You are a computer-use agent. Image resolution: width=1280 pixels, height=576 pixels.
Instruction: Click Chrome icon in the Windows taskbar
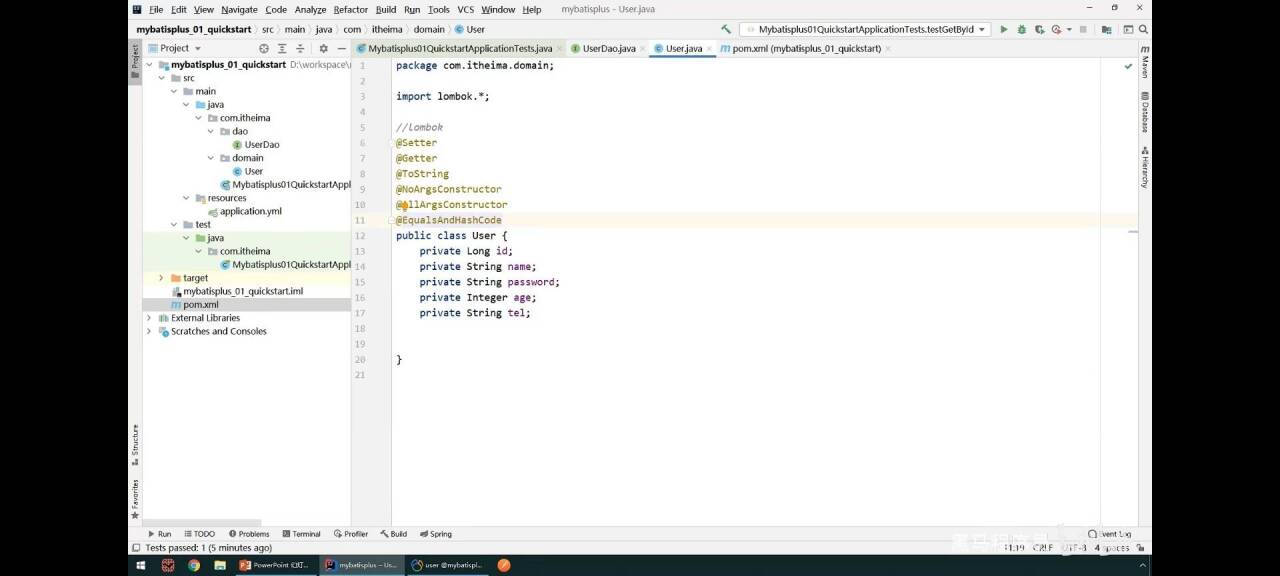pos(194,565)
